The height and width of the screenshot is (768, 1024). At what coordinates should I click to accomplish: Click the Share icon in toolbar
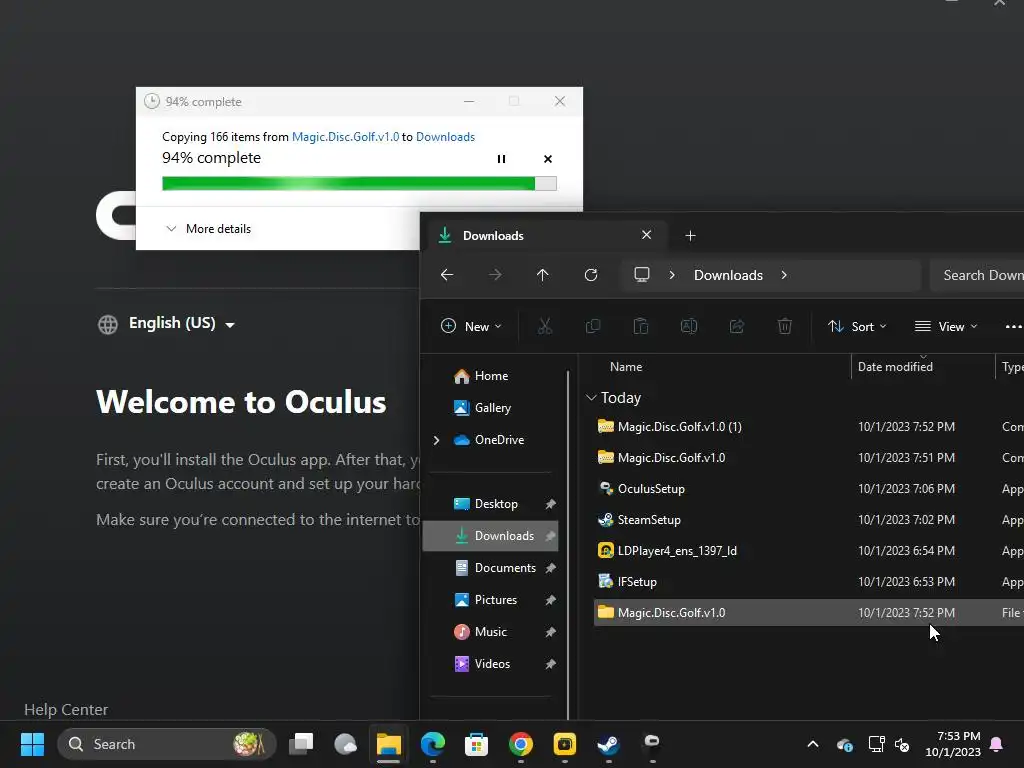point(737,326)
